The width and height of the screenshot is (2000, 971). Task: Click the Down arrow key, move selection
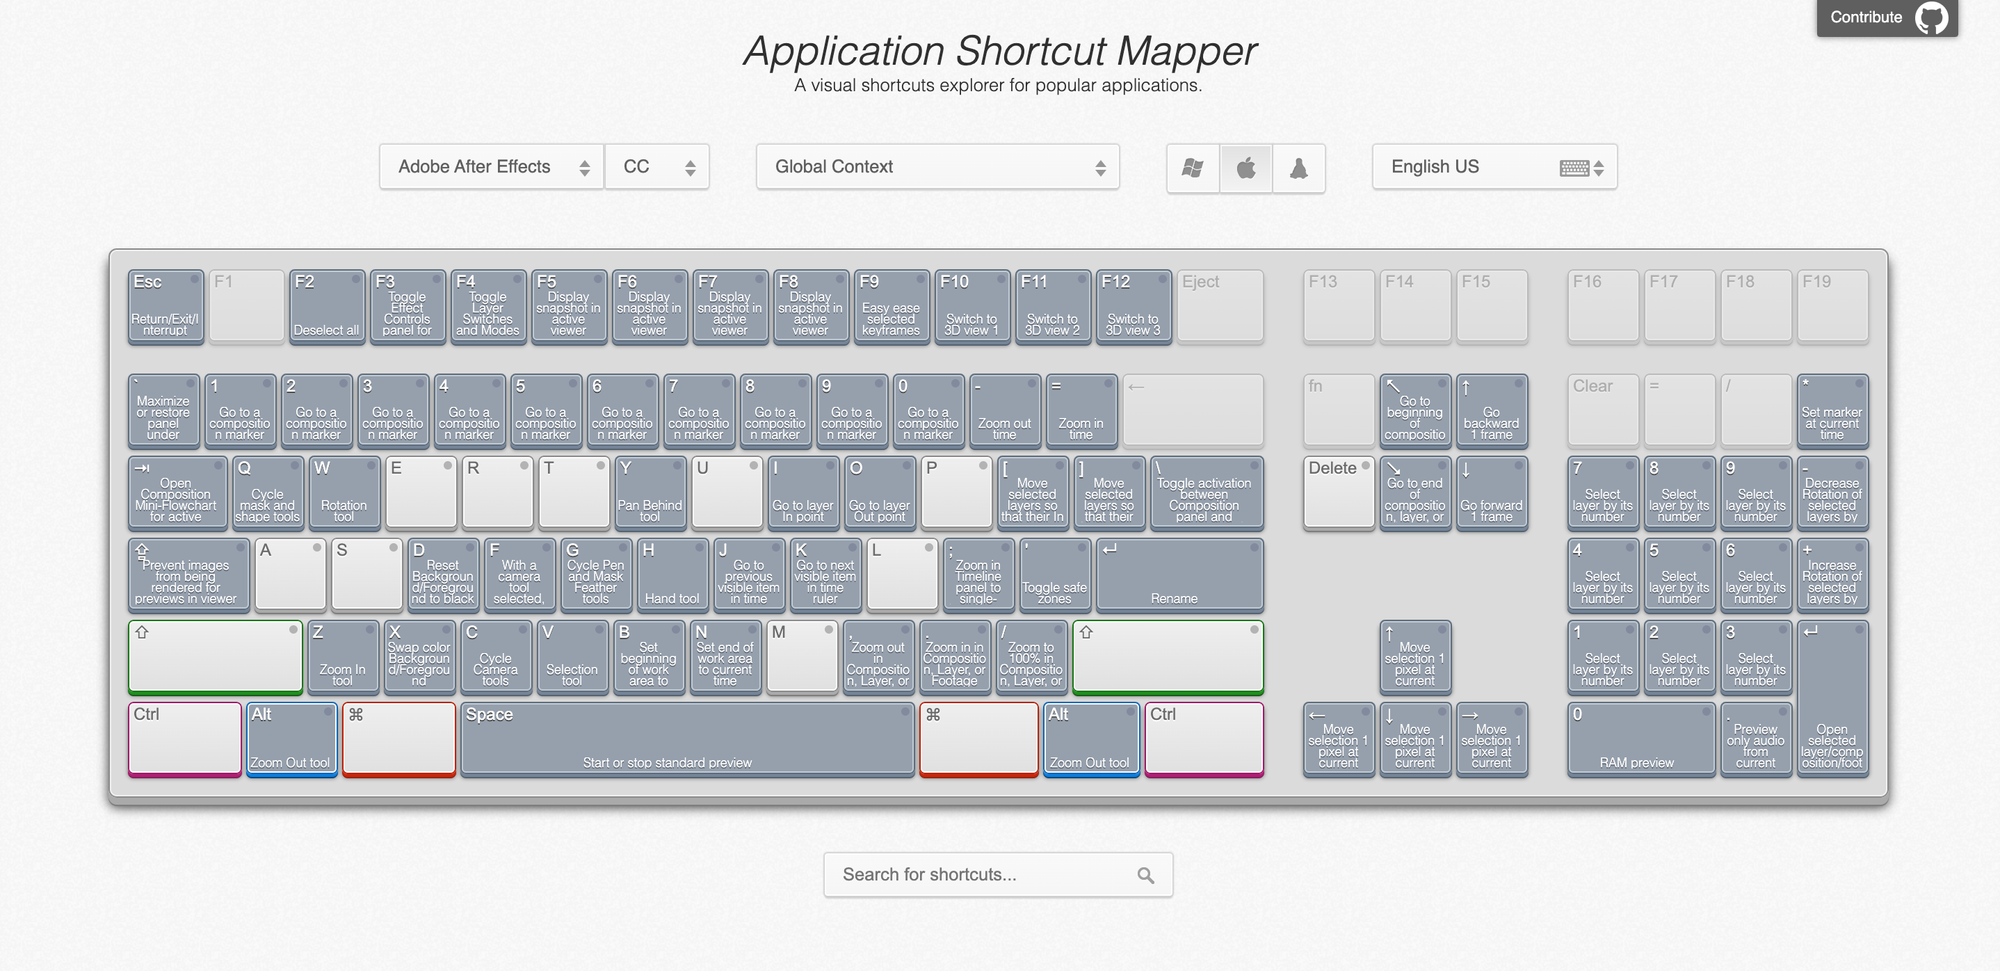point(1415,739)
